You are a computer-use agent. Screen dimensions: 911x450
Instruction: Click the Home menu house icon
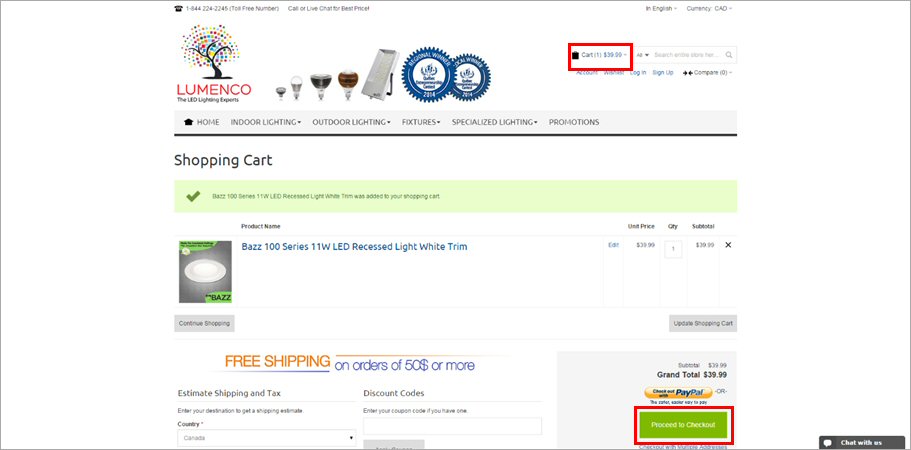188,122
